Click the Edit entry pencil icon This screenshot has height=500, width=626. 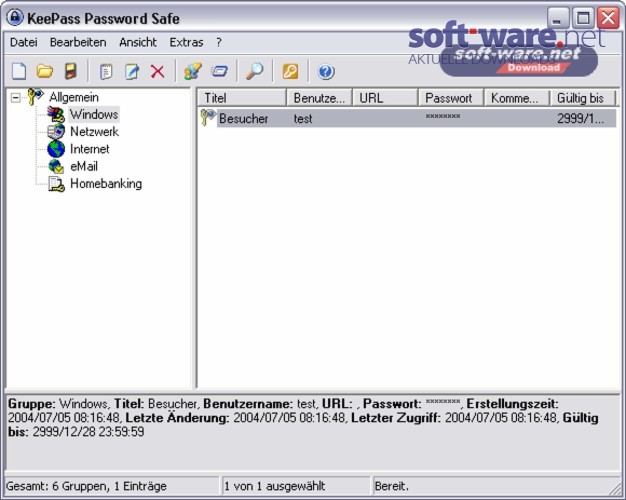click(132, 72)
